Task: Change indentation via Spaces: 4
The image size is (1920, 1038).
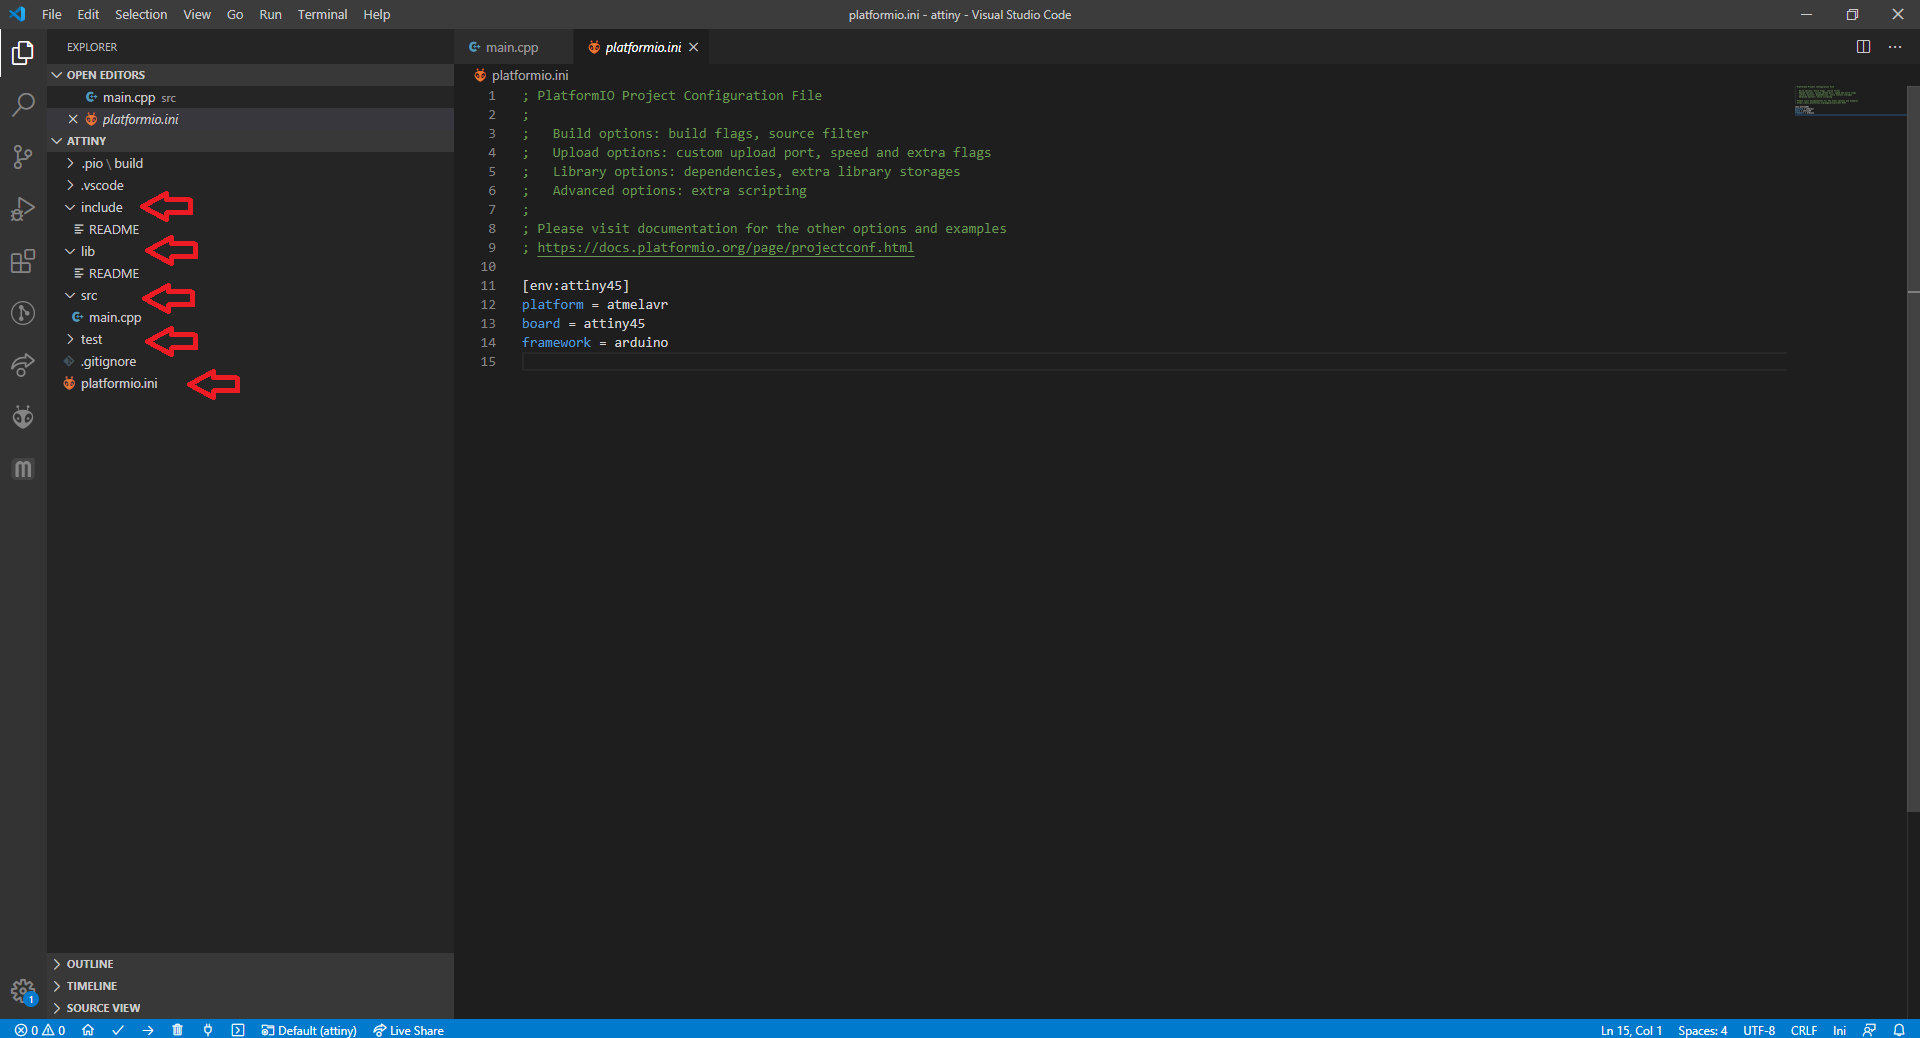Action: point(1702,1030)
